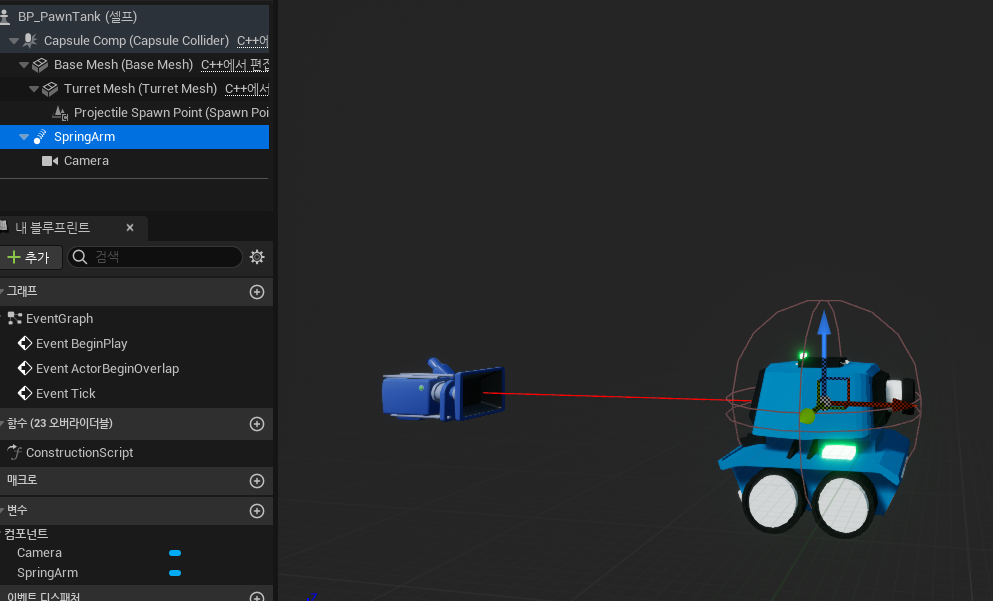Click the 매크로 section header
Screen dimensions: 993x601
coord(136,480)
